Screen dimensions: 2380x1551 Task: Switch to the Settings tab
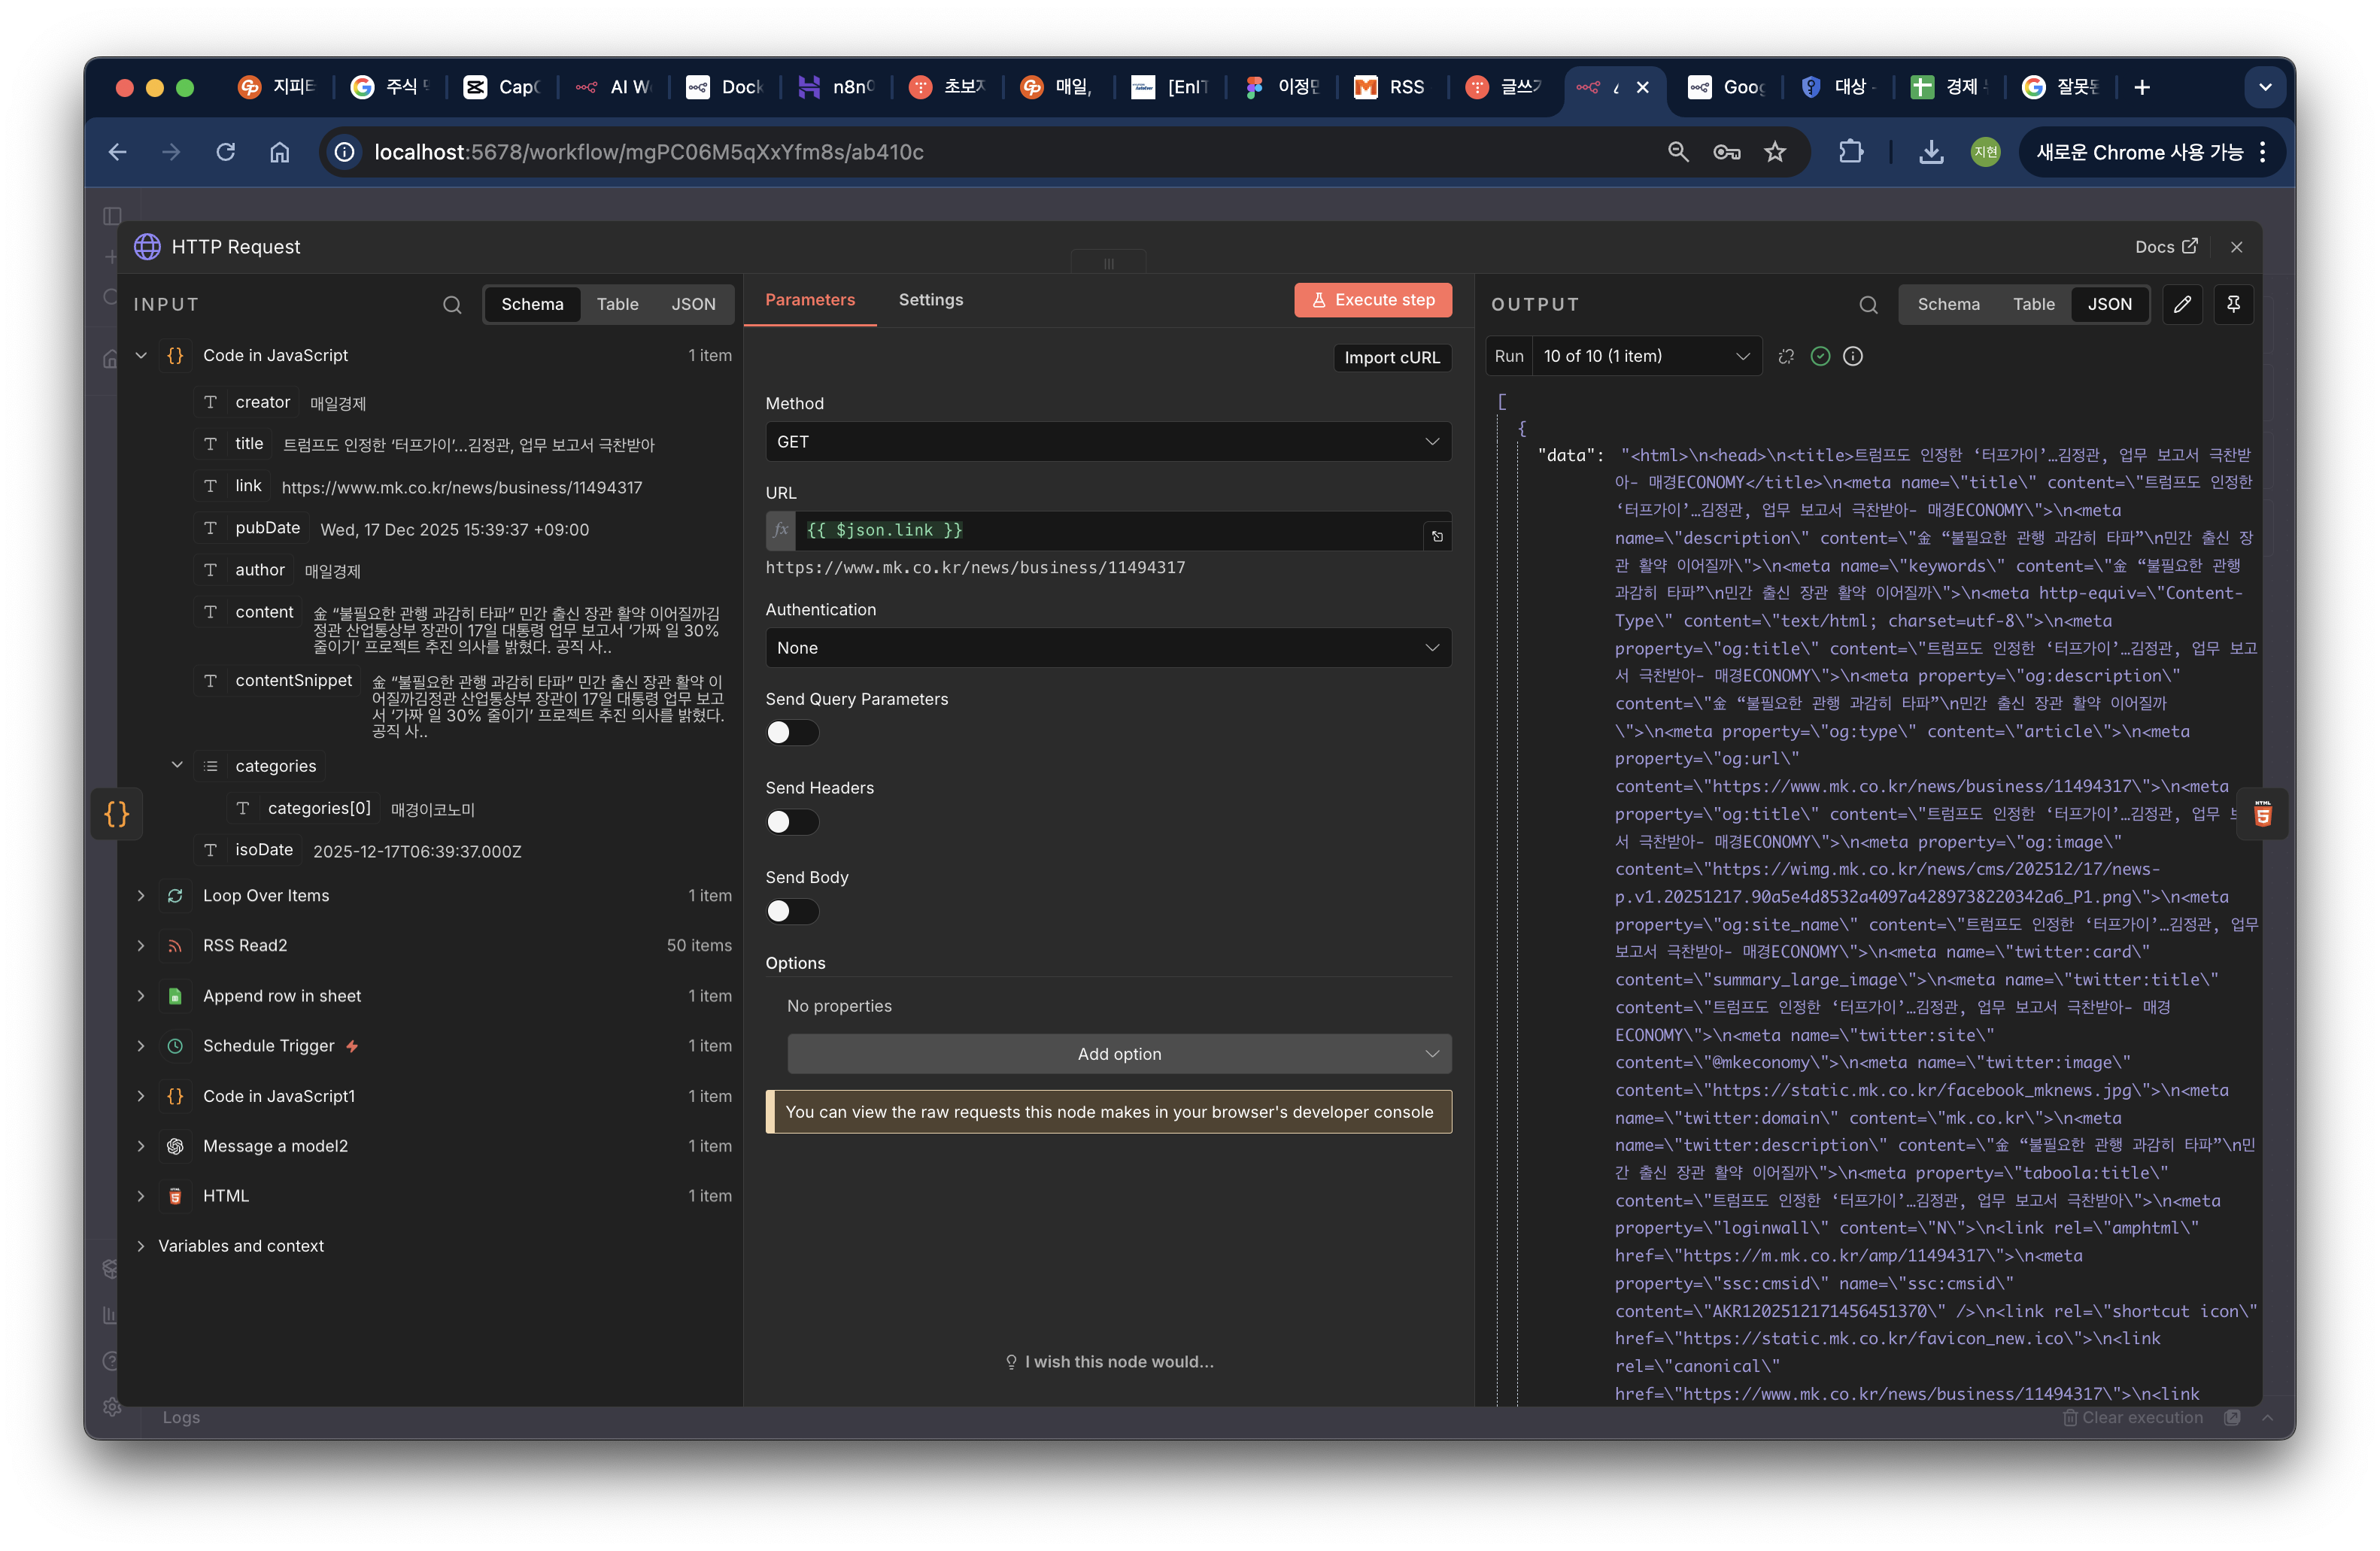click(930, 300)
